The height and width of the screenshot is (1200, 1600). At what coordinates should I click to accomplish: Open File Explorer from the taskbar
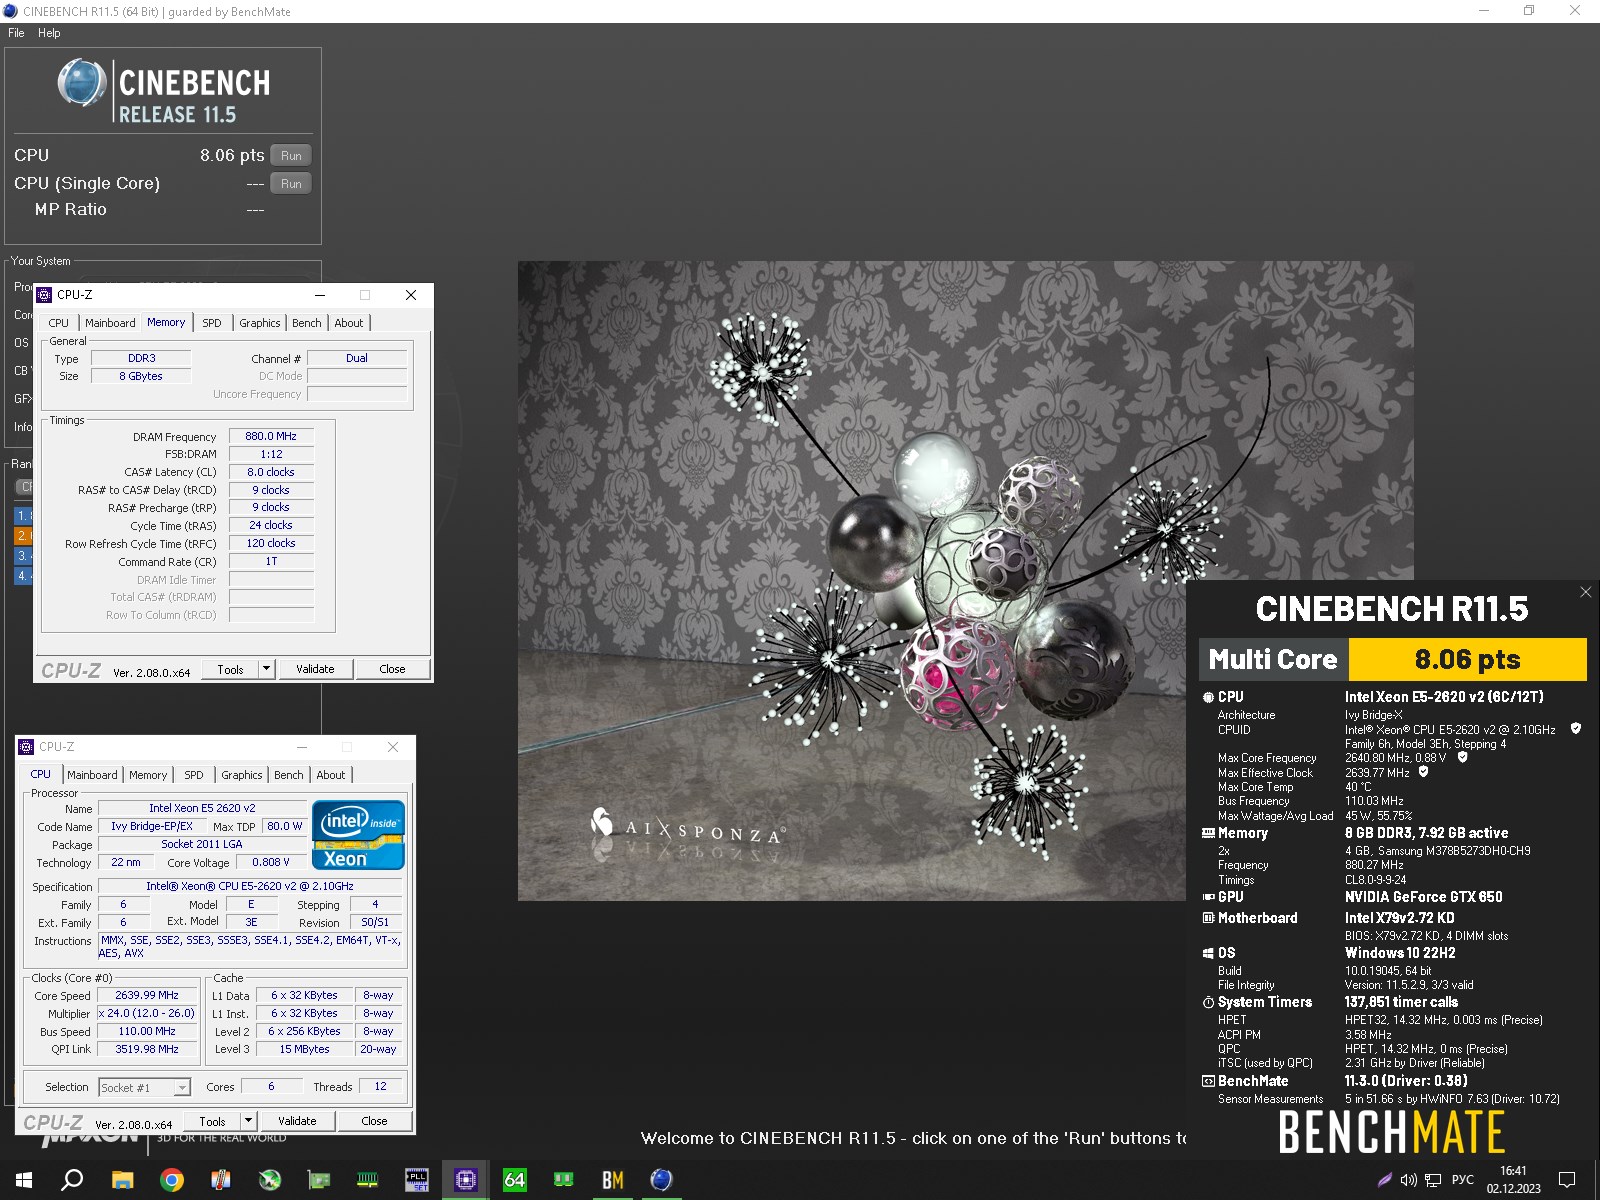point(122,1180)
